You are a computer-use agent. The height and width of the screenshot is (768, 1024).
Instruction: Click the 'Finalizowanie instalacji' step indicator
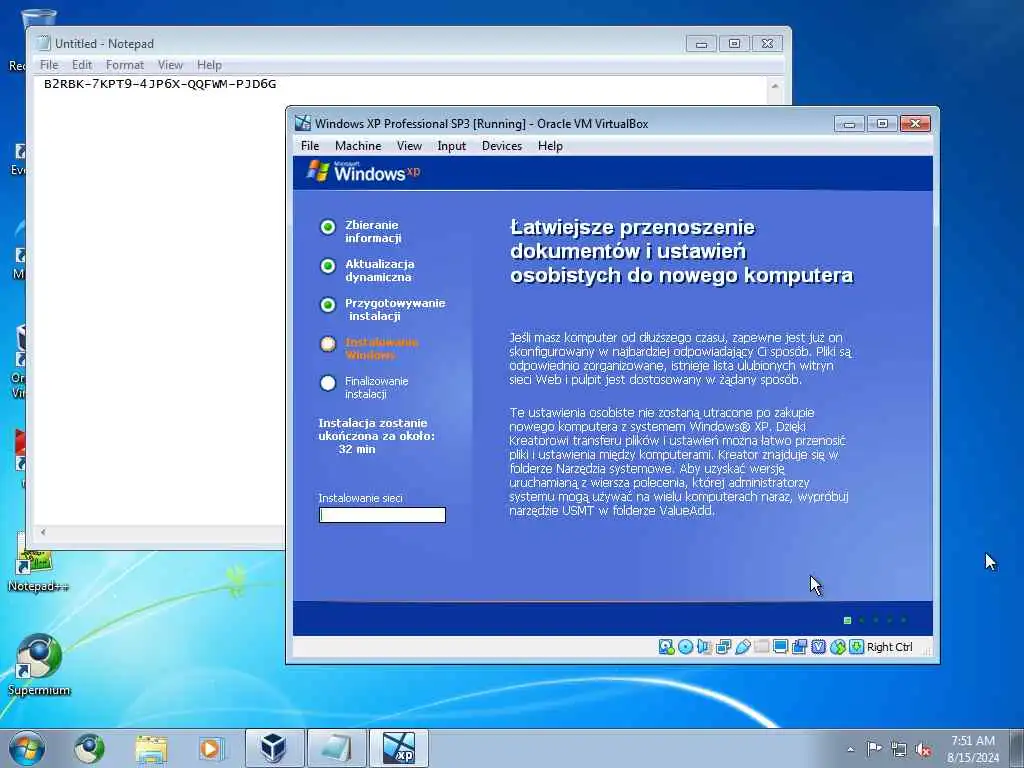point(328,383)
